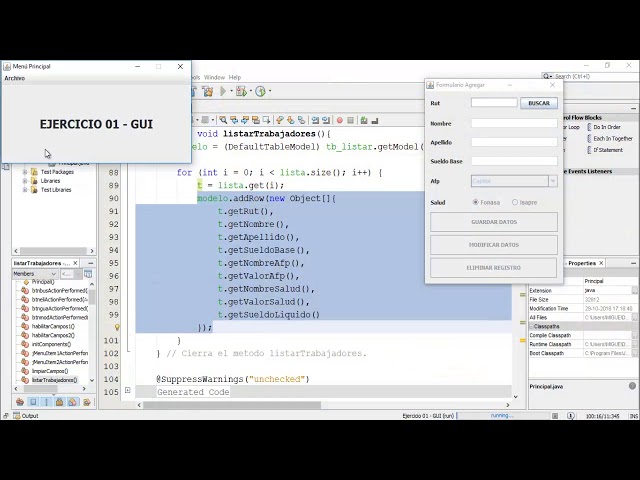Click the Profile Project clock icon
This screenshot has width=640, height=480.
coord(260,91)
